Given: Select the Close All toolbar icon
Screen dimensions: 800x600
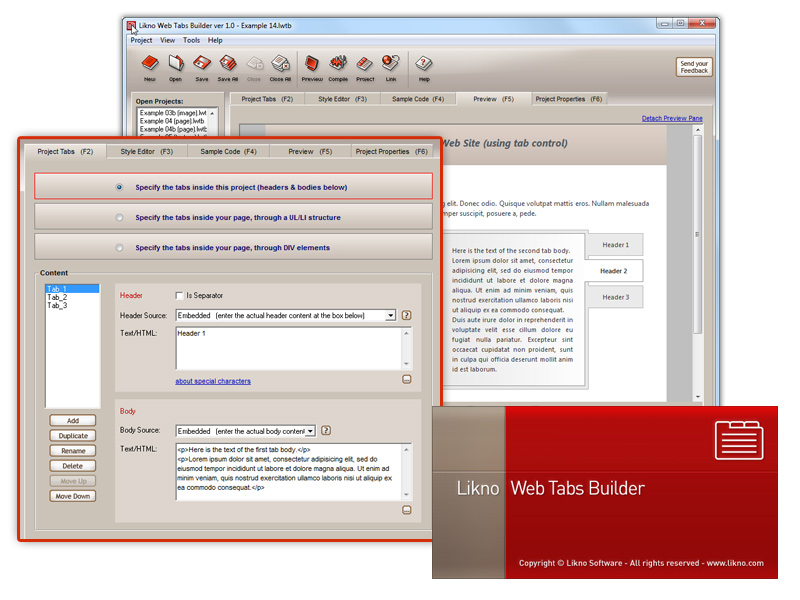Looking at the screenshot, I should (x=279, y=63).
